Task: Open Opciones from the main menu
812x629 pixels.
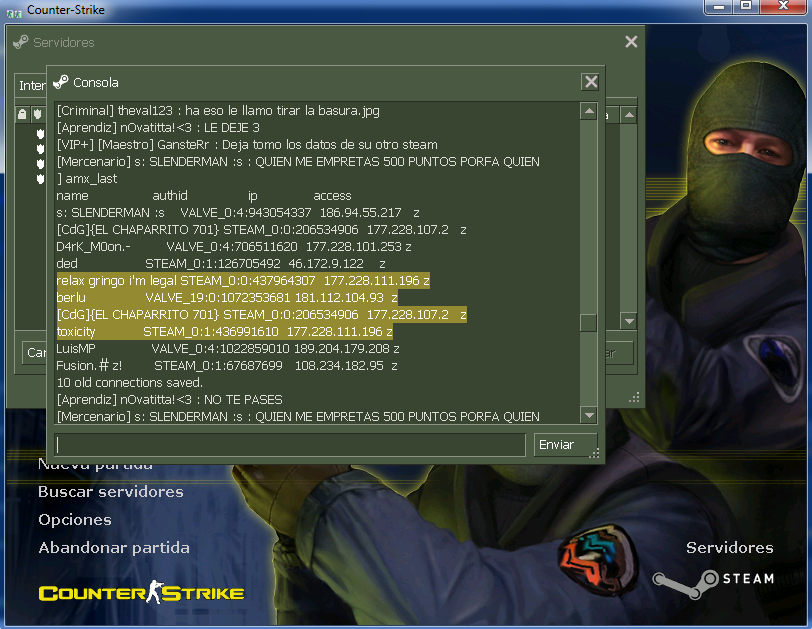Action: (75, 520)
